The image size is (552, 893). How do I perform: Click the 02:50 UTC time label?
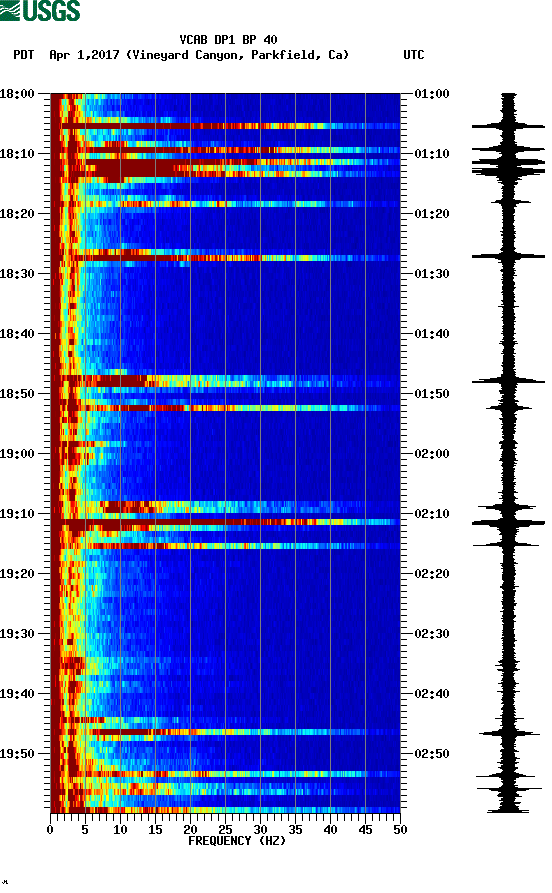pos(432,753)
